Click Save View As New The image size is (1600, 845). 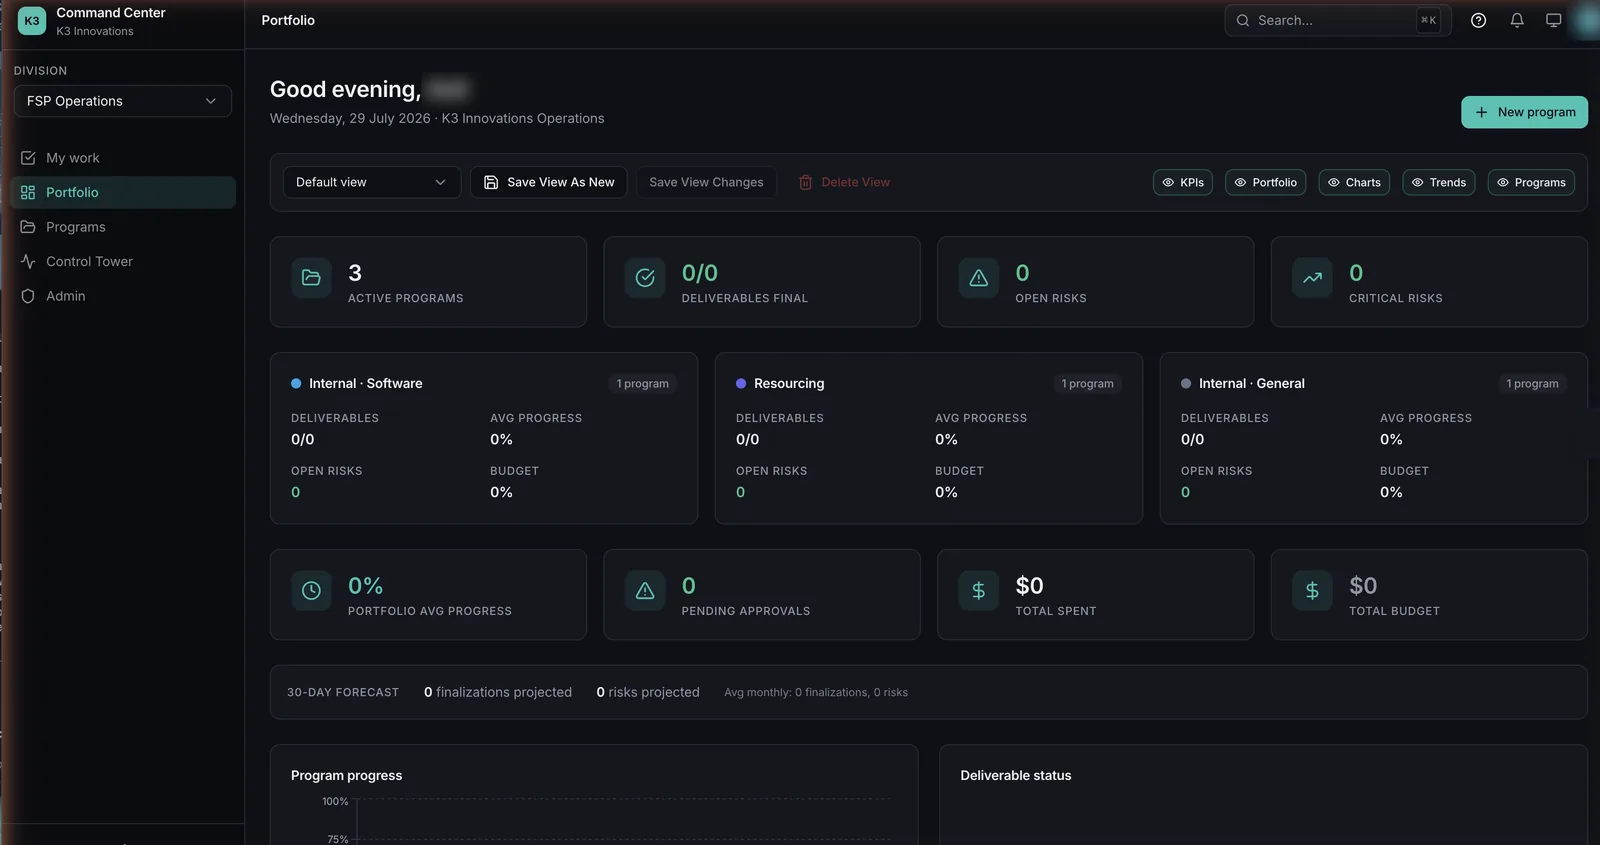point(548,182)
